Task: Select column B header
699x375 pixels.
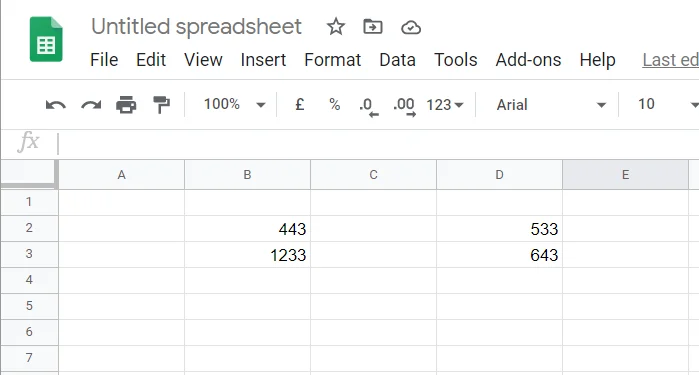Action: [247, 175]
